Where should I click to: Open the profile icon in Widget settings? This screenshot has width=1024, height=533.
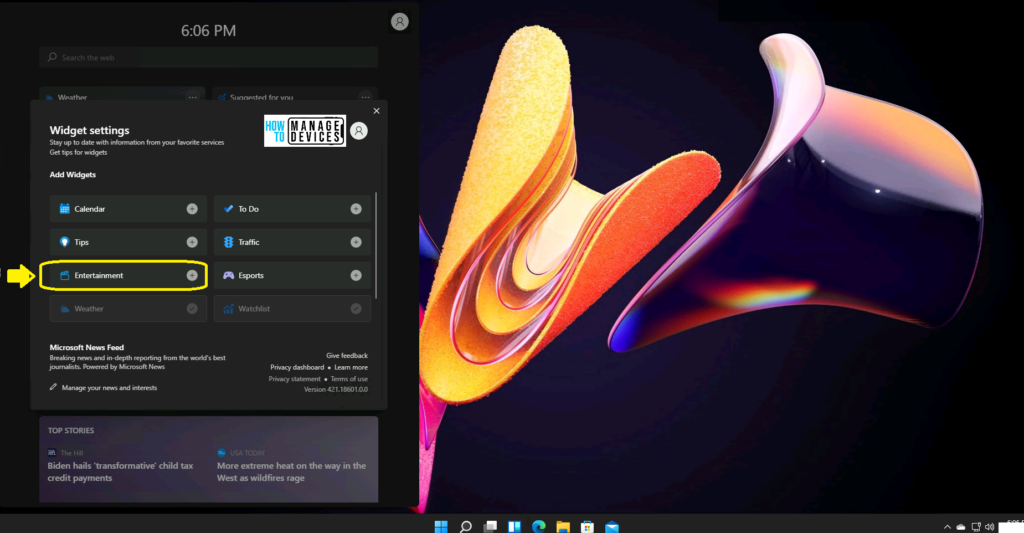pos(359,131)
